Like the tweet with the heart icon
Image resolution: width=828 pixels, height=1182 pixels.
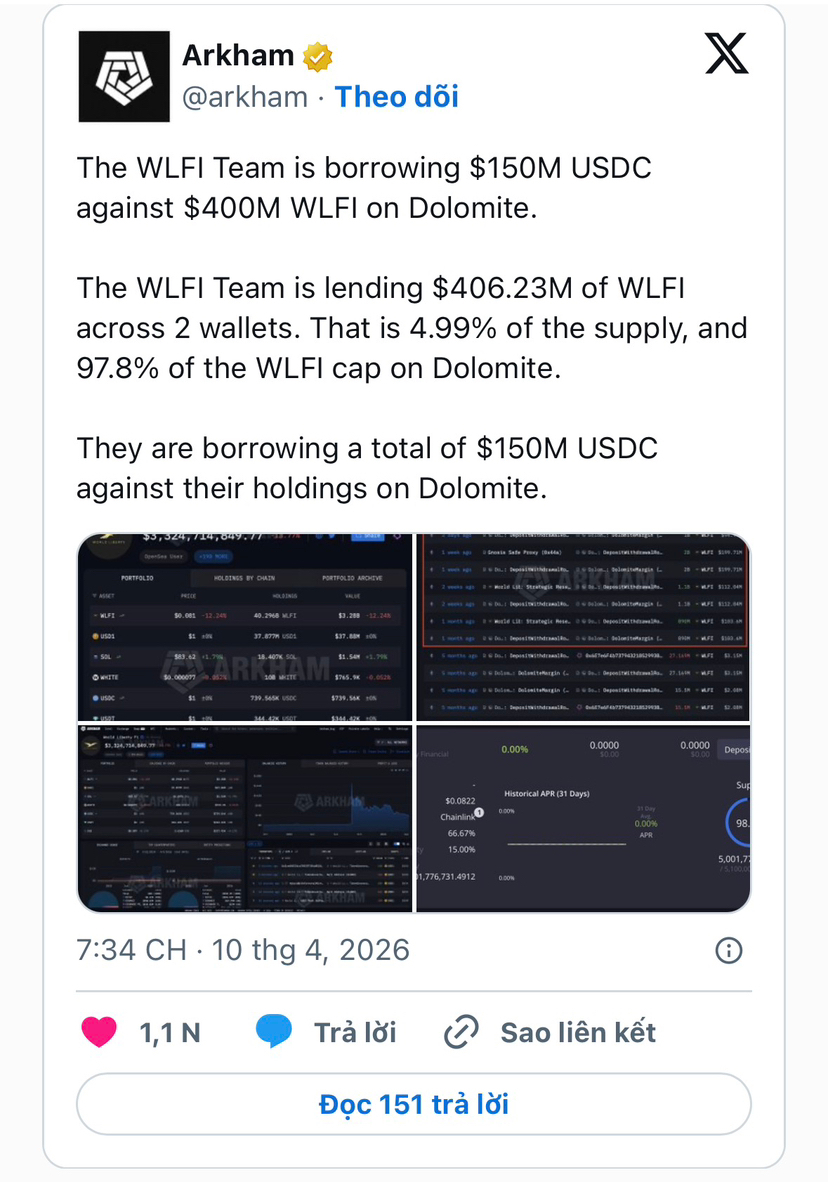click(x=99, y=1032)
